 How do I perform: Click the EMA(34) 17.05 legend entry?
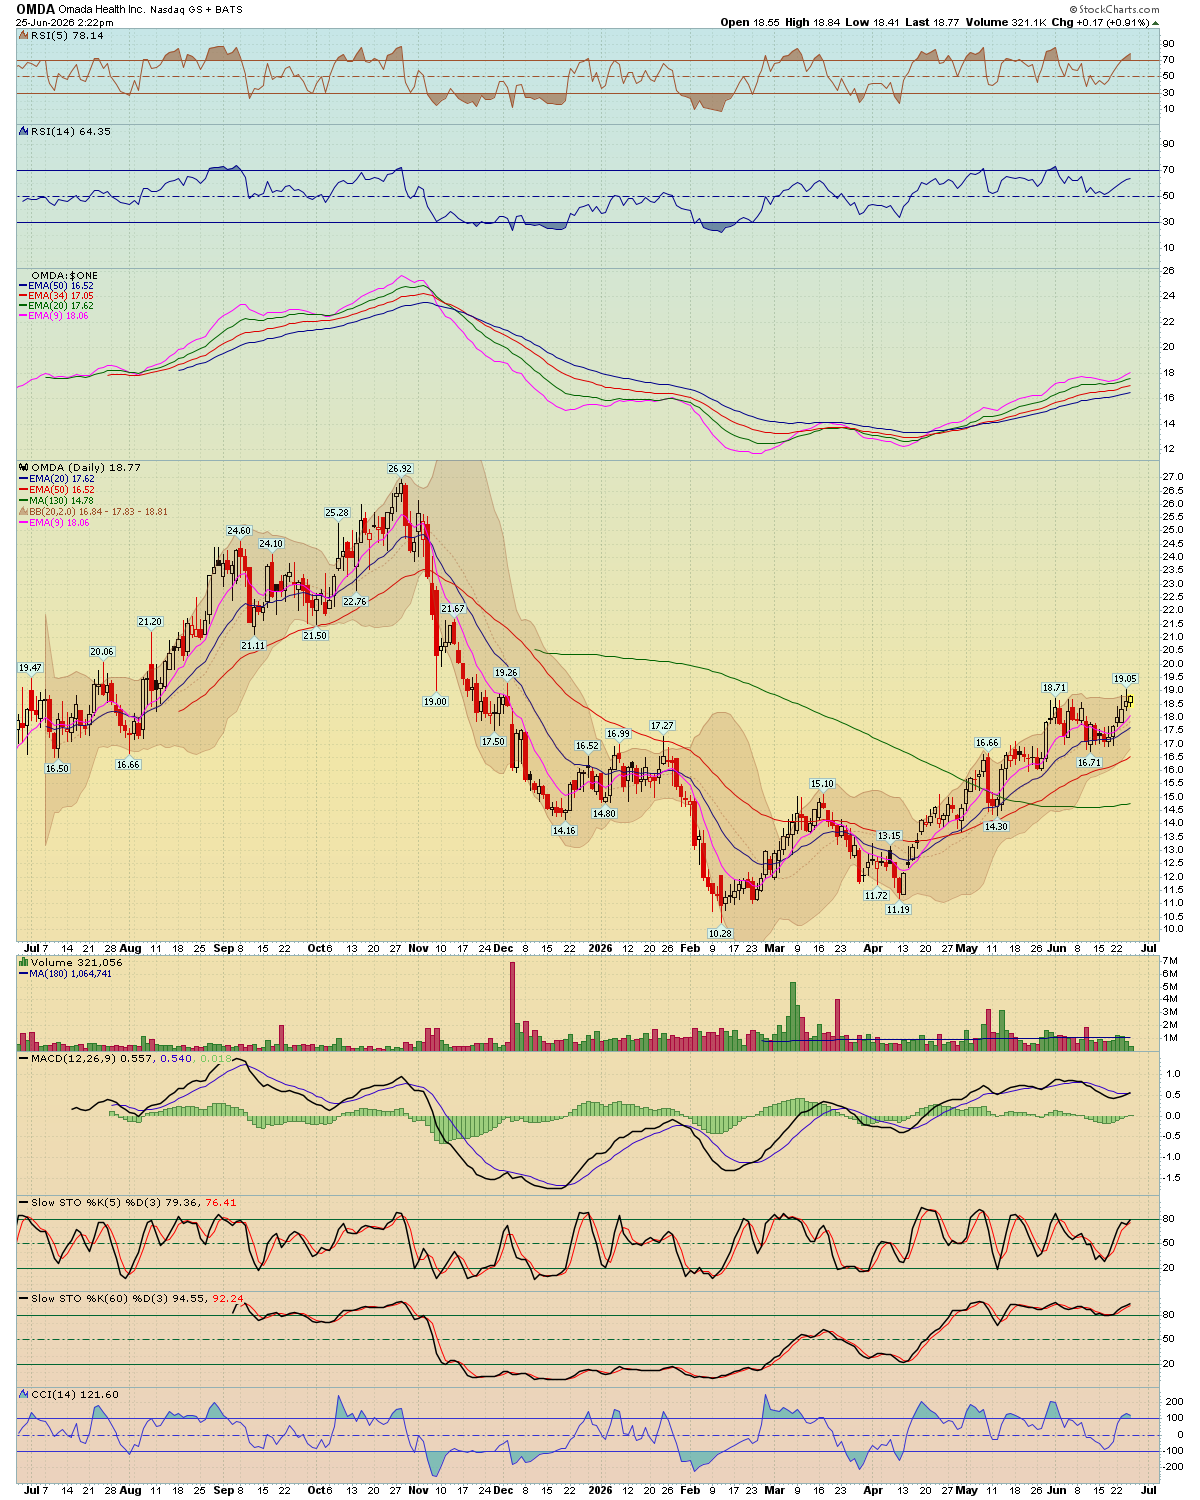click(x=60, y=296)
